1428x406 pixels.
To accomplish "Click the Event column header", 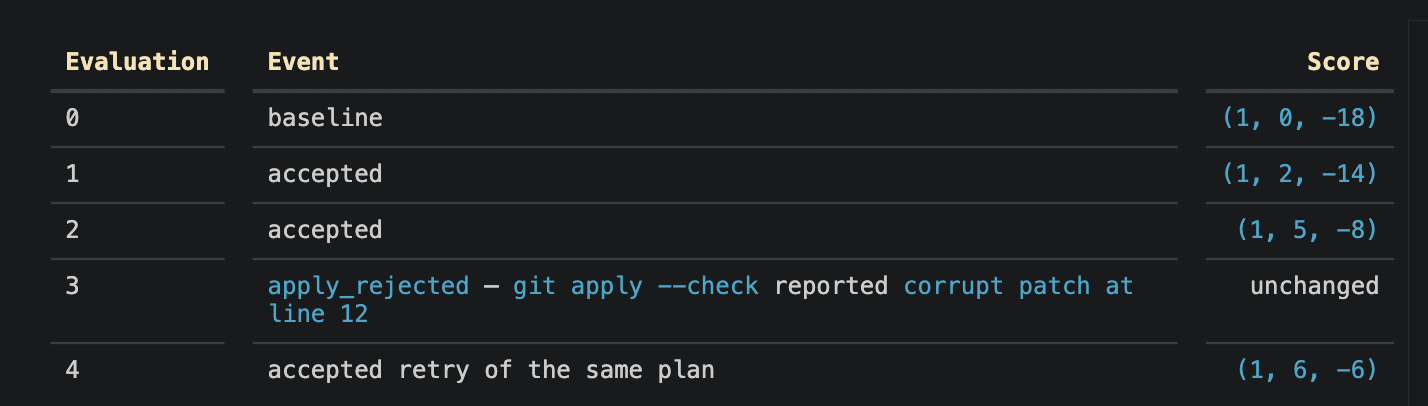I will [x=303, y=62].
